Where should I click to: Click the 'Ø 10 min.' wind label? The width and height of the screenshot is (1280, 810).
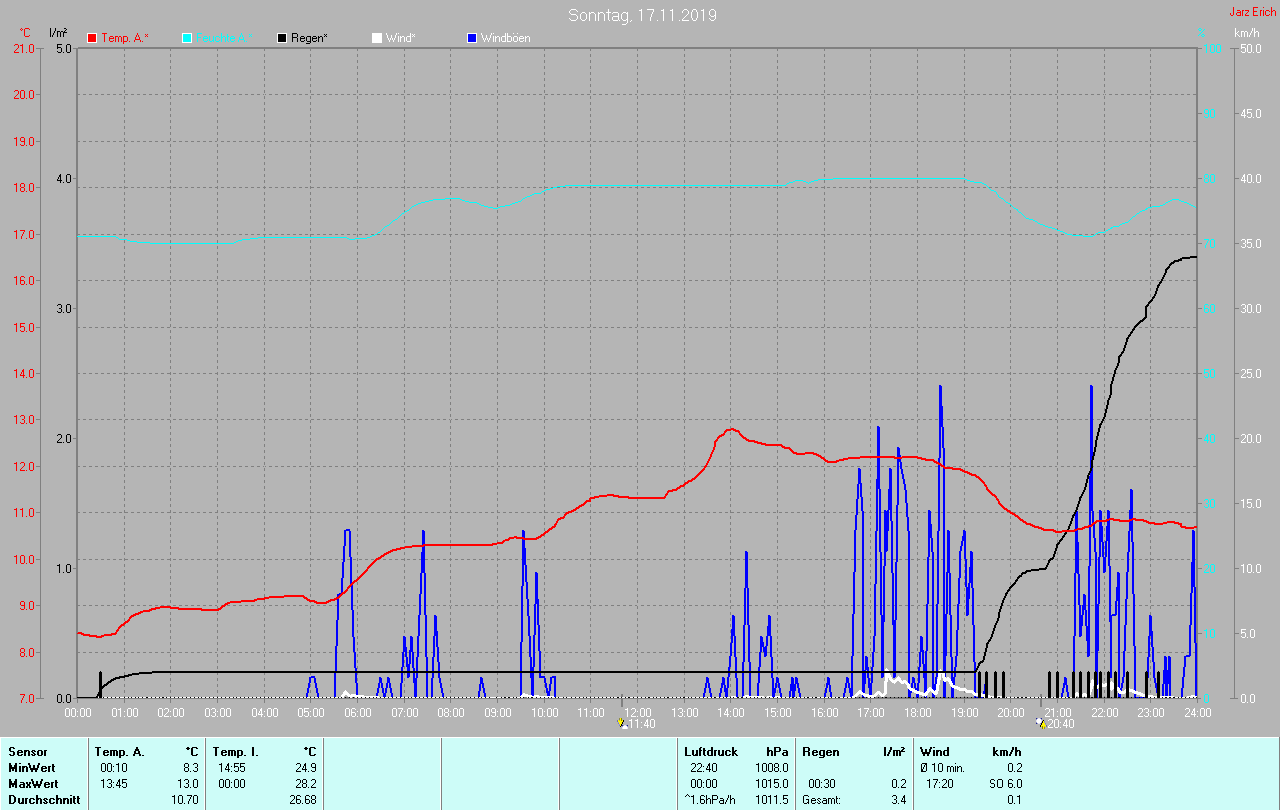tap(943, 767)
